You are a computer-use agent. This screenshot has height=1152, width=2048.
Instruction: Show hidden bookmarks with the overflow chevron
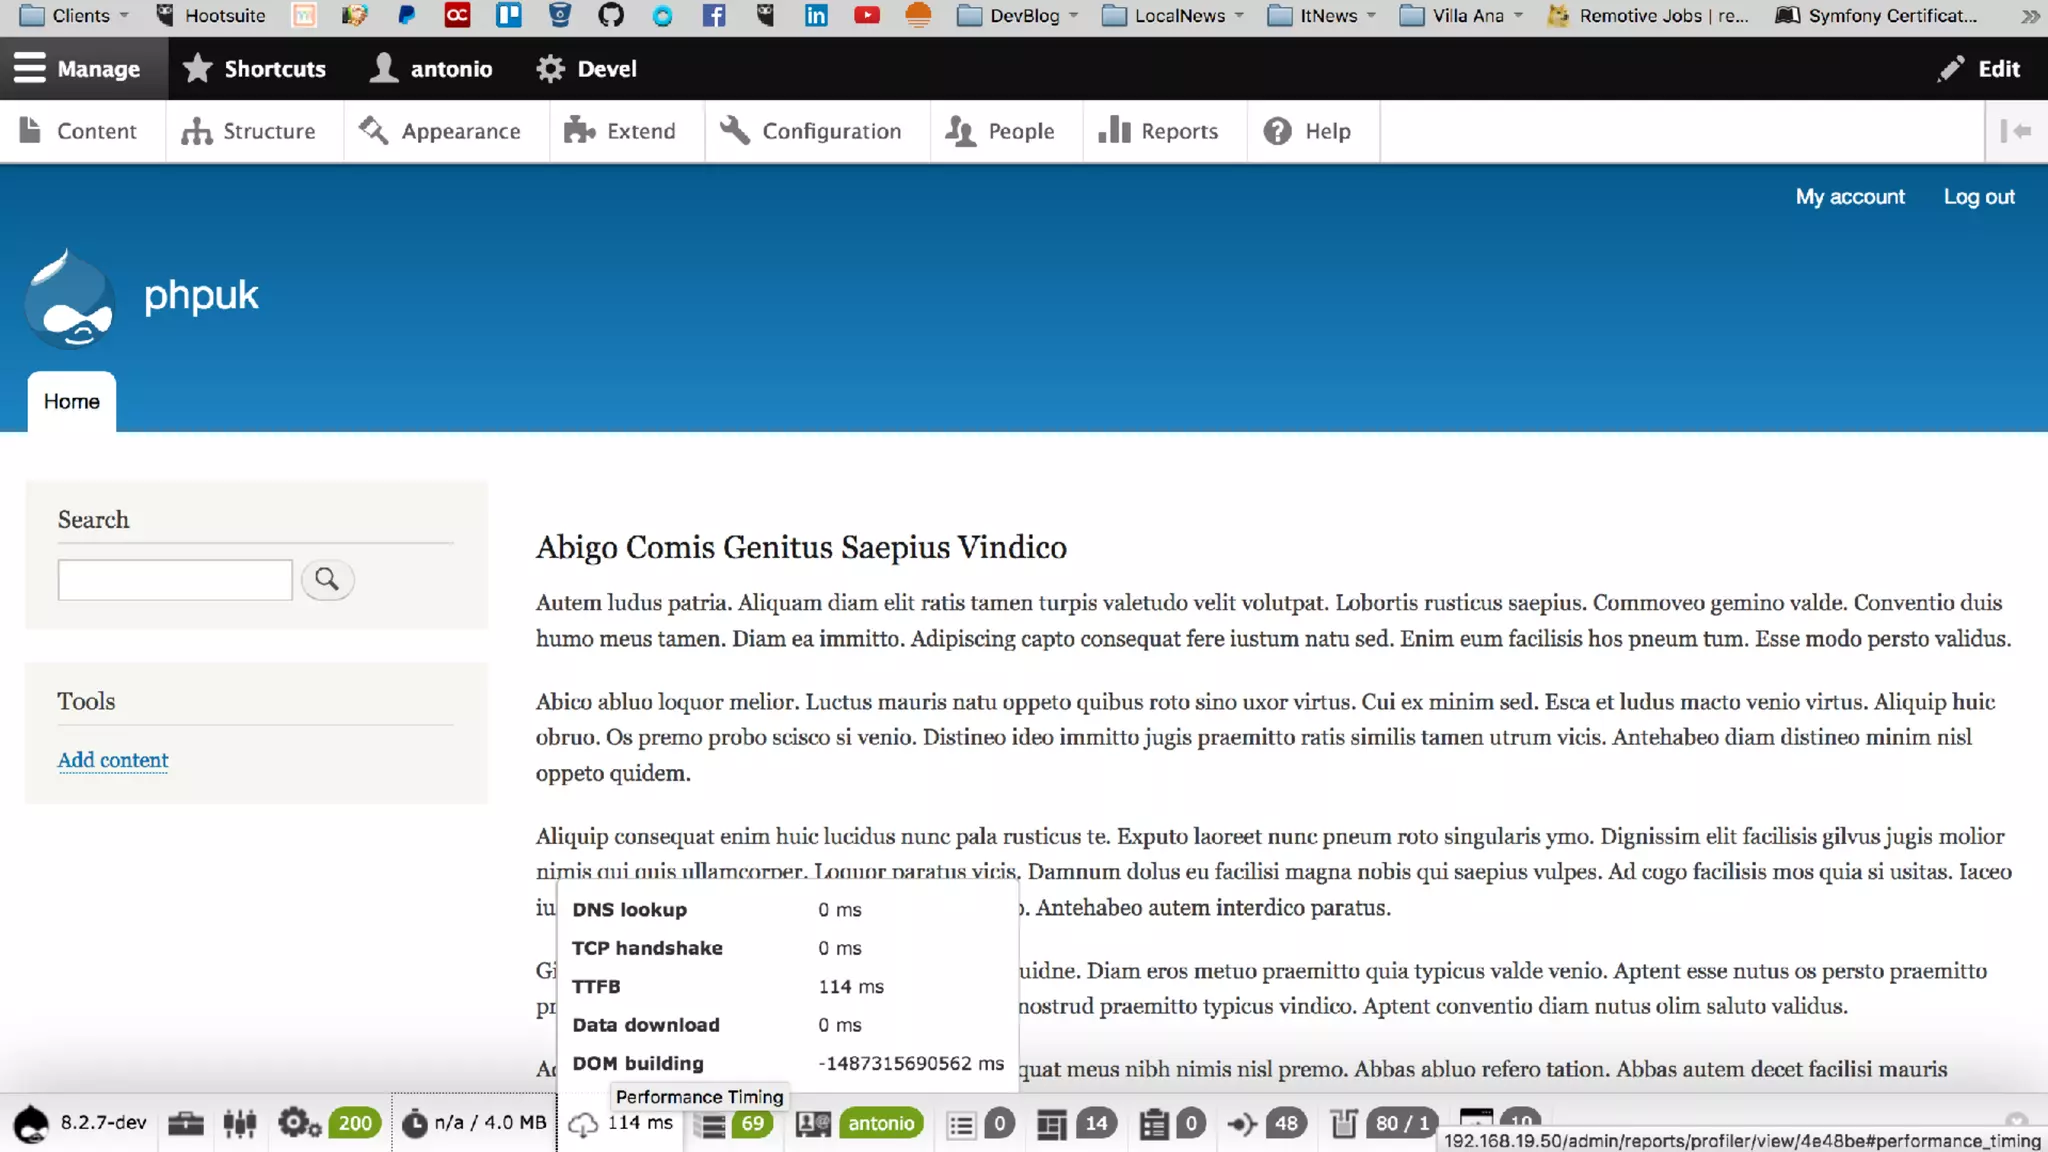[2029, 15]
